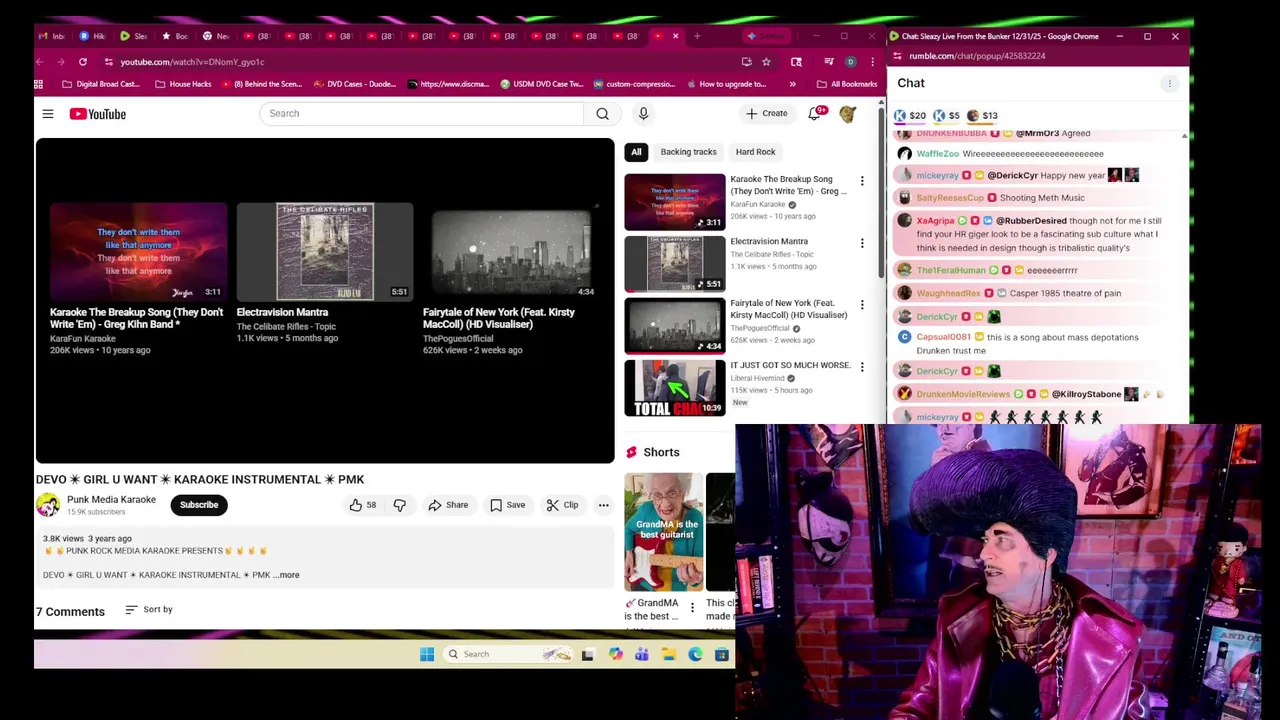Click the Windows taskbar search box
The width and height of the screenshot is (1280, 720).
pyautogui.click(x=508, y=654)
